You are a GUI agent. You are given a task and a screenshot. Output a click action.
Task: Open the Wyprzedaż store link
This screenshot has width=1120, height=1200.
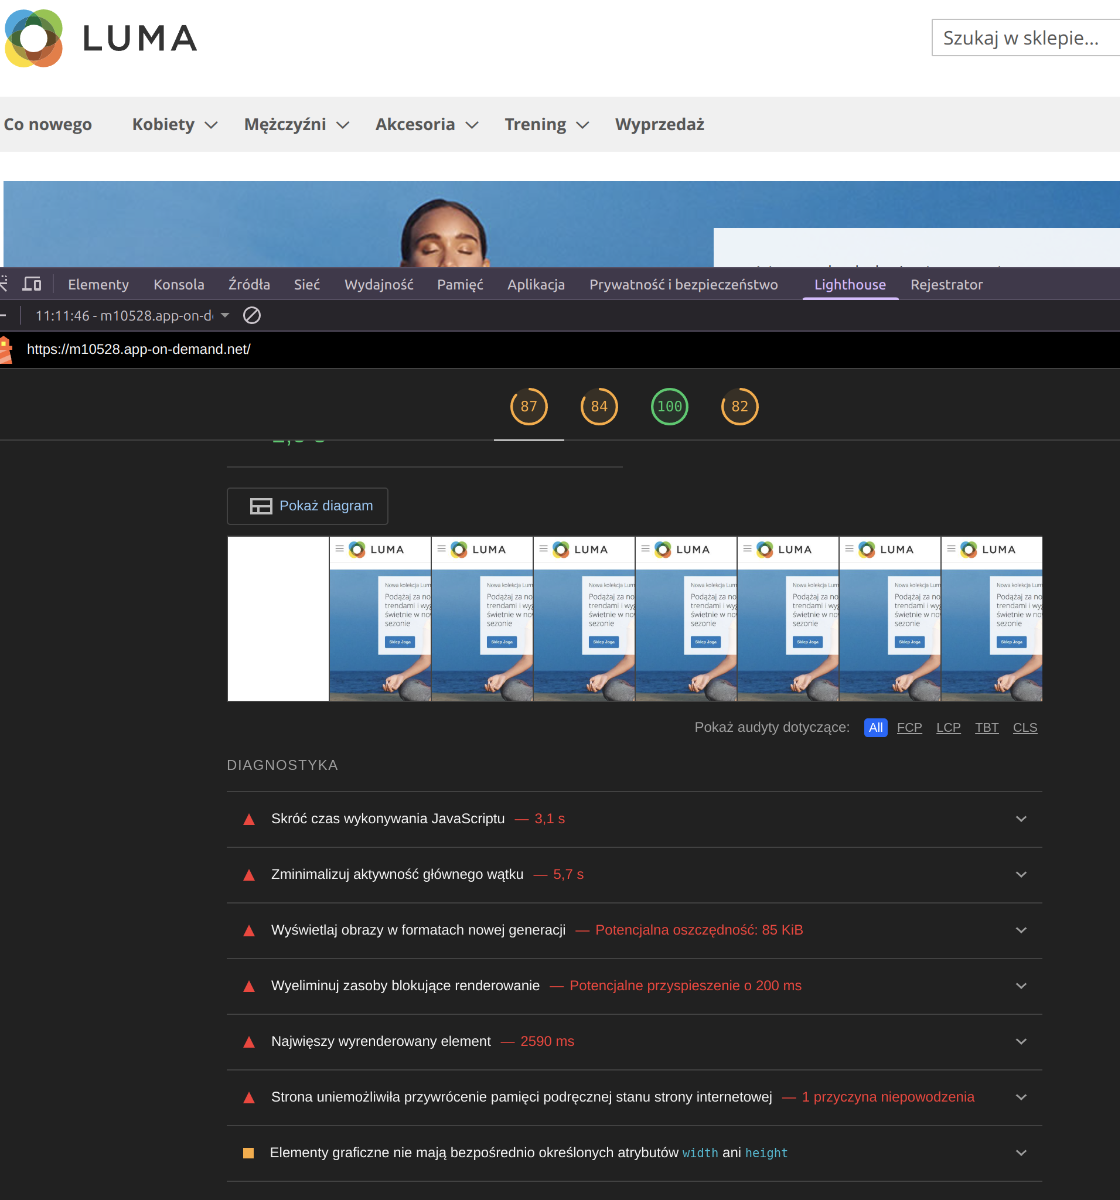pyautogui.click(x=659, y=124)
